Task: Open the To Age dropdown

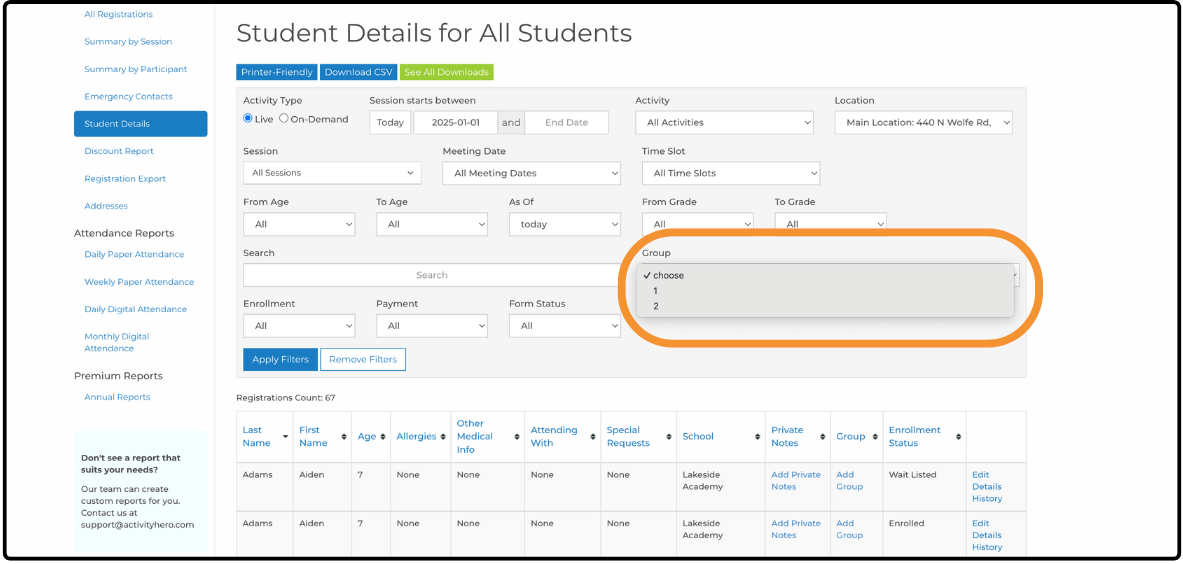Action: [x=432, y=224]
